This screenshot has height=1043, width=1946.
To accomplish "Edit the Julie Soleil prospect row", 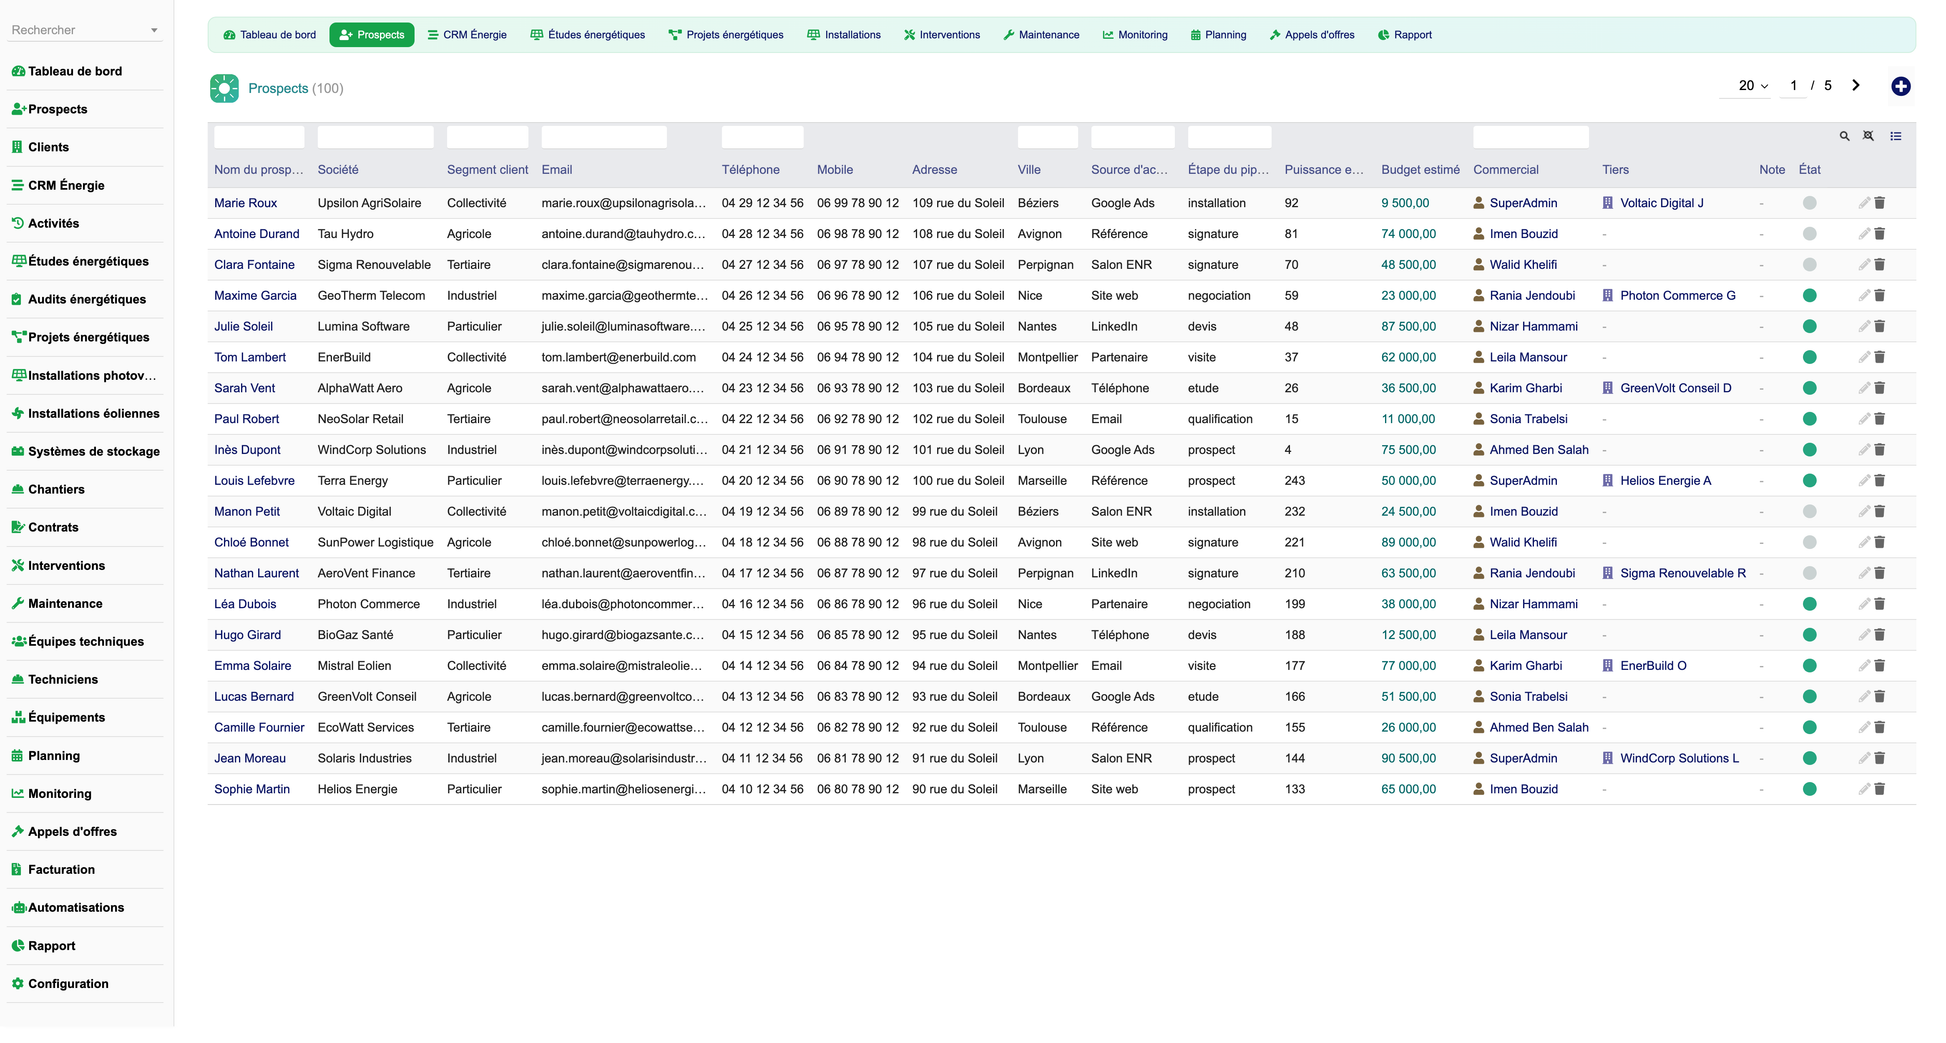I will click(x=1864, y=327).
